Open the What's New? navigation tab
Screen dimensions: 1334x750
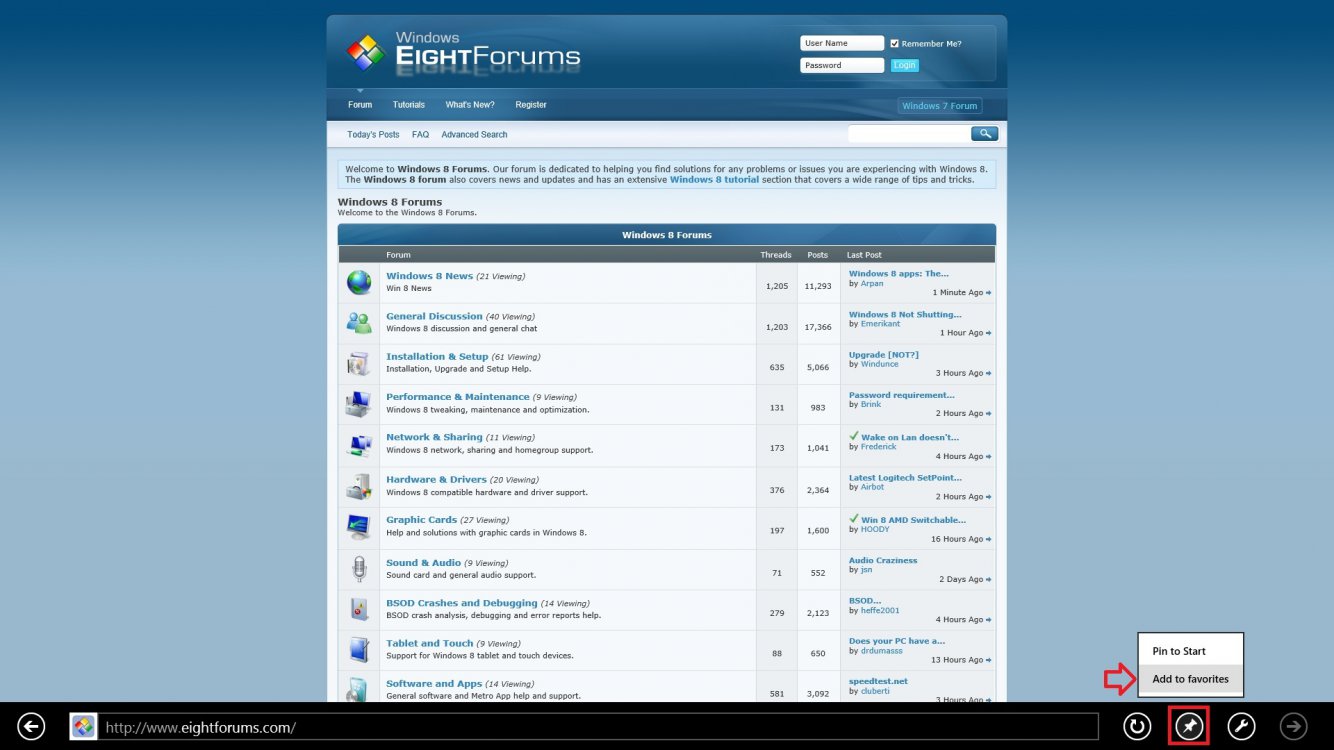(470, 105)
